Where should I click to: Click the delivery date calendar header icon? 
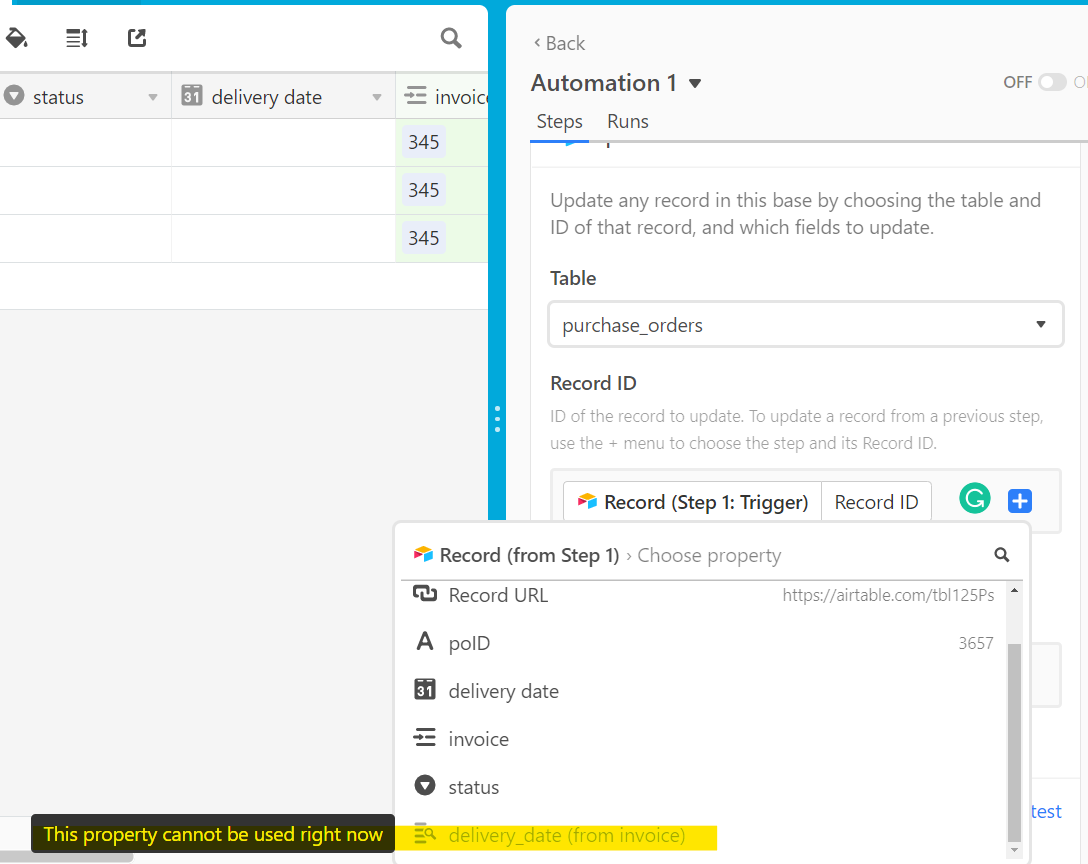point(192,95)
